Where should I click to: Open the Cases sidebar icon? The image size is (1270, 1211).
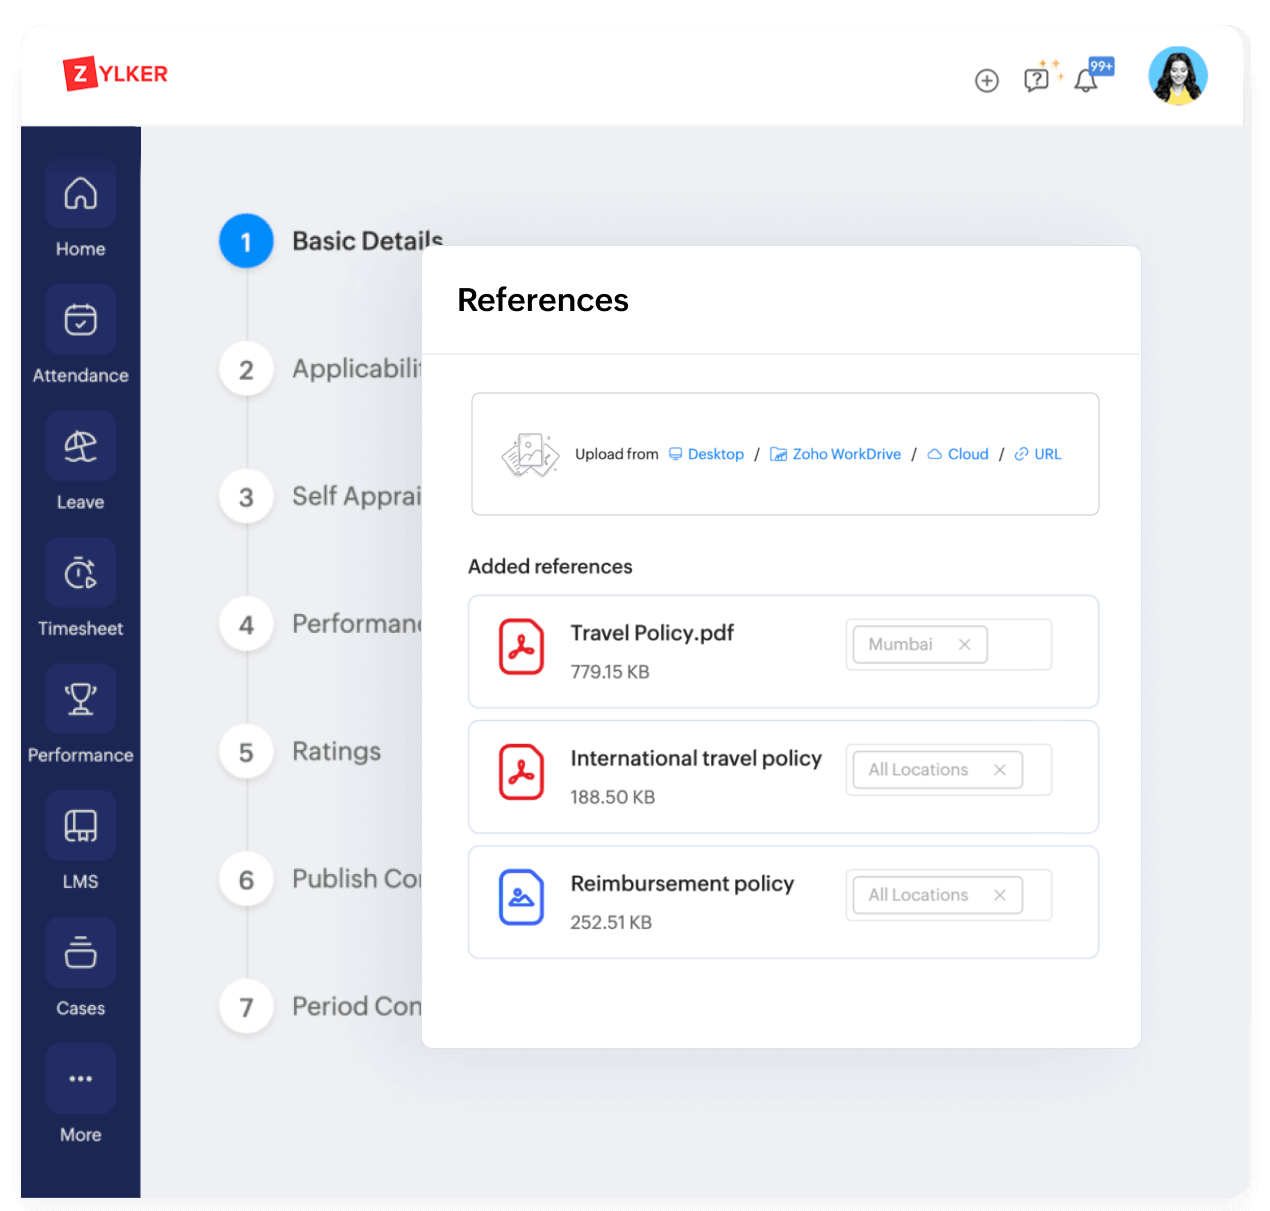point(80,952)
